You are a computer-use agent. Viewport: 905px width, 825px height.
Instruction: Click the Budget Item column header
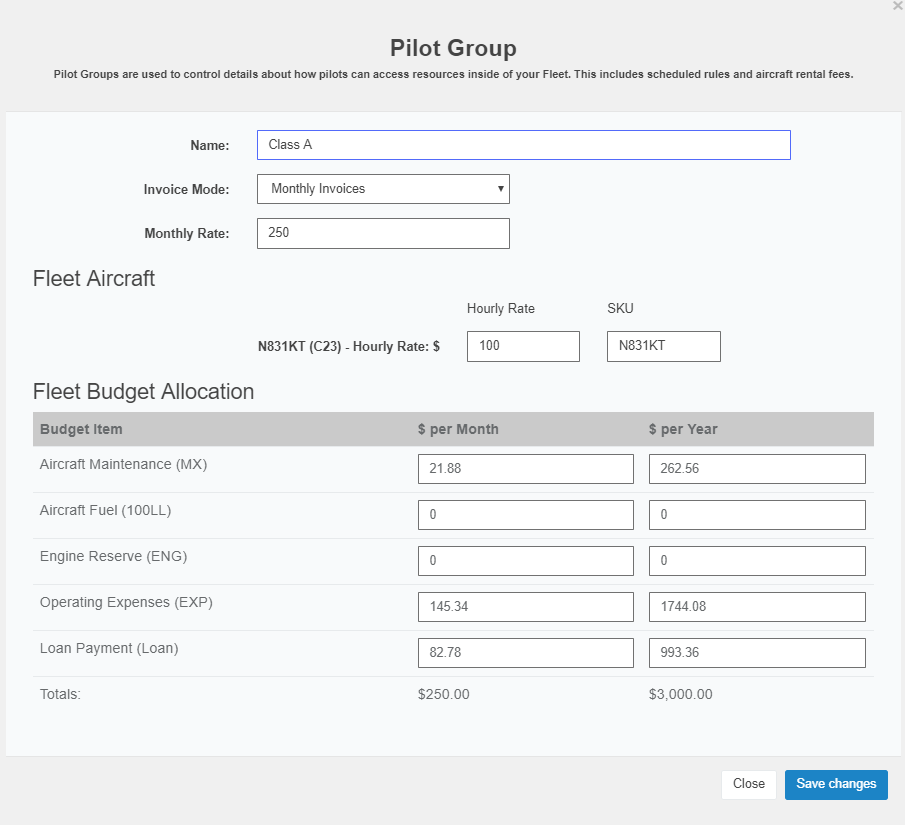coord(81,429)
